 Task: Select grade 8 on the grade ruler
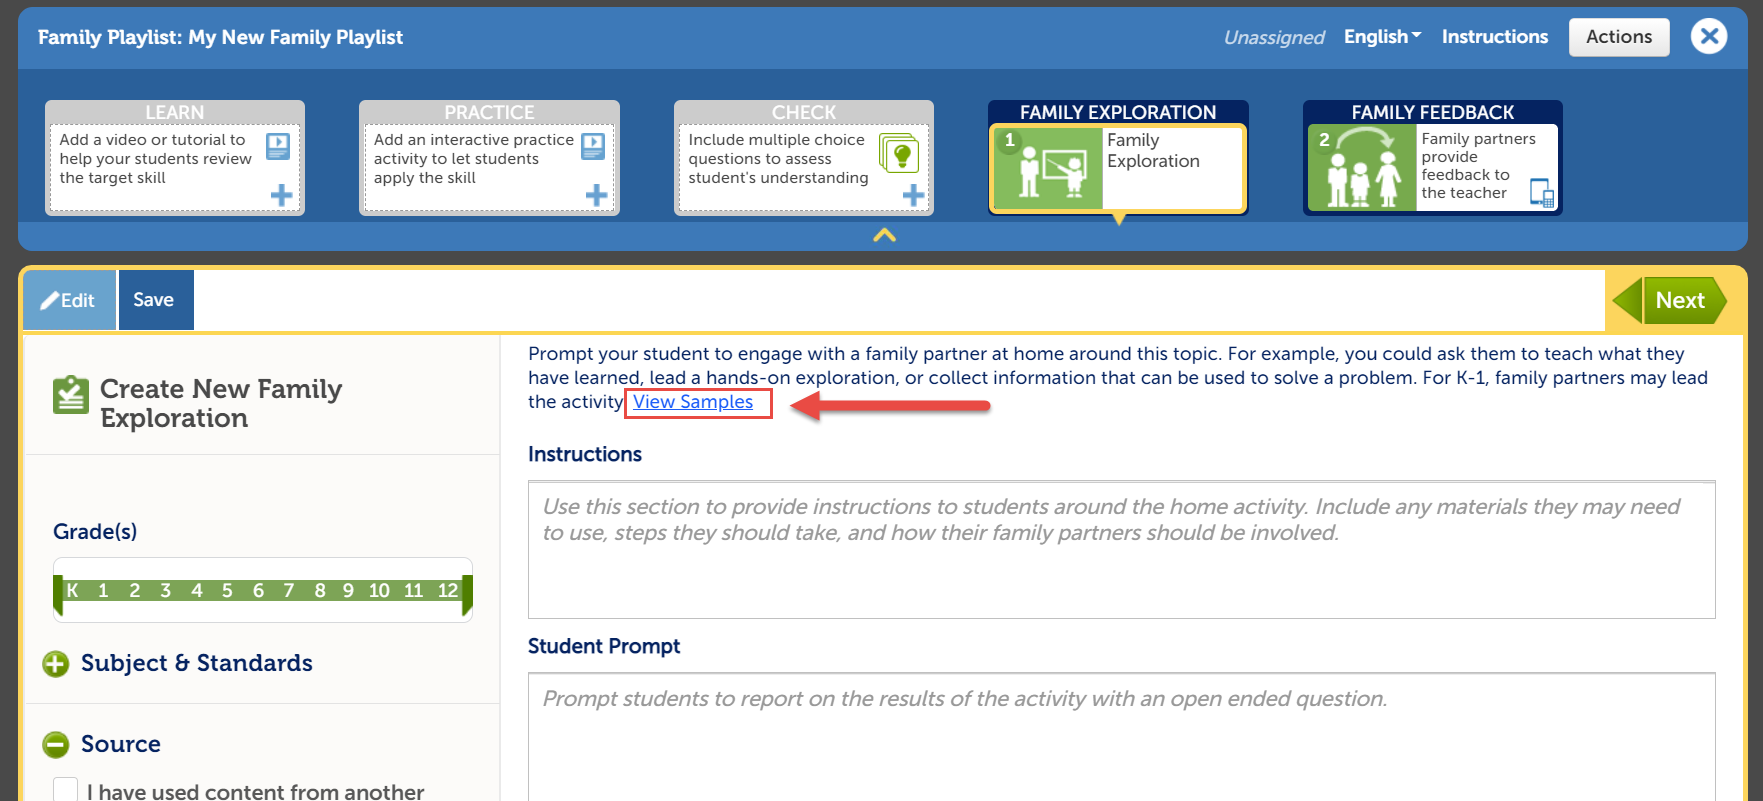[320, 591]
